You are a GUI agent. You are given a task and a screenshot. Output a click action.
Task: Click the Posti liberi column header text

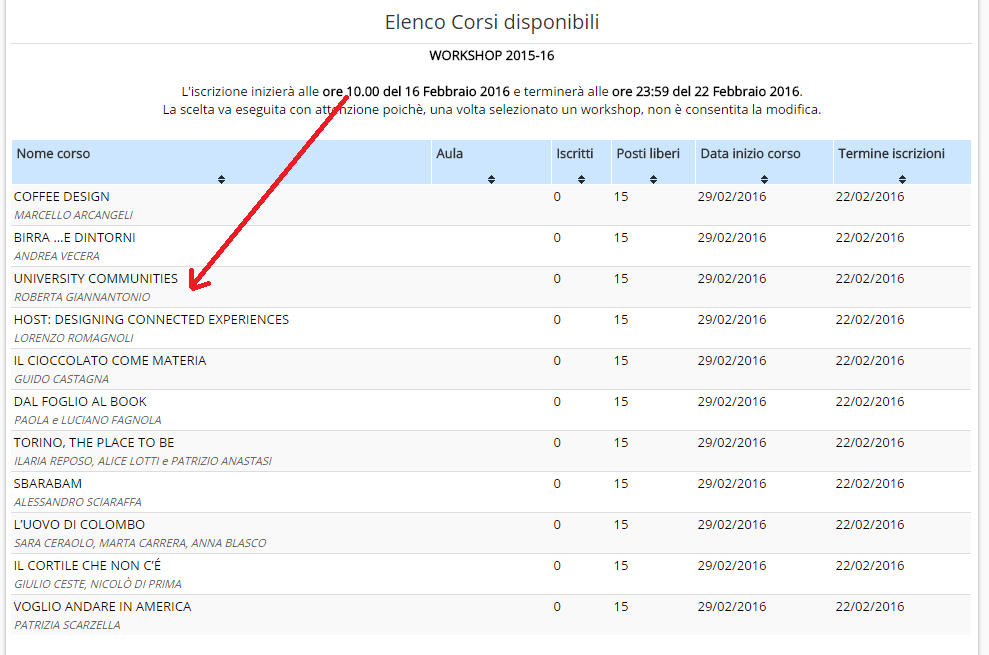[x=648, y=154]
